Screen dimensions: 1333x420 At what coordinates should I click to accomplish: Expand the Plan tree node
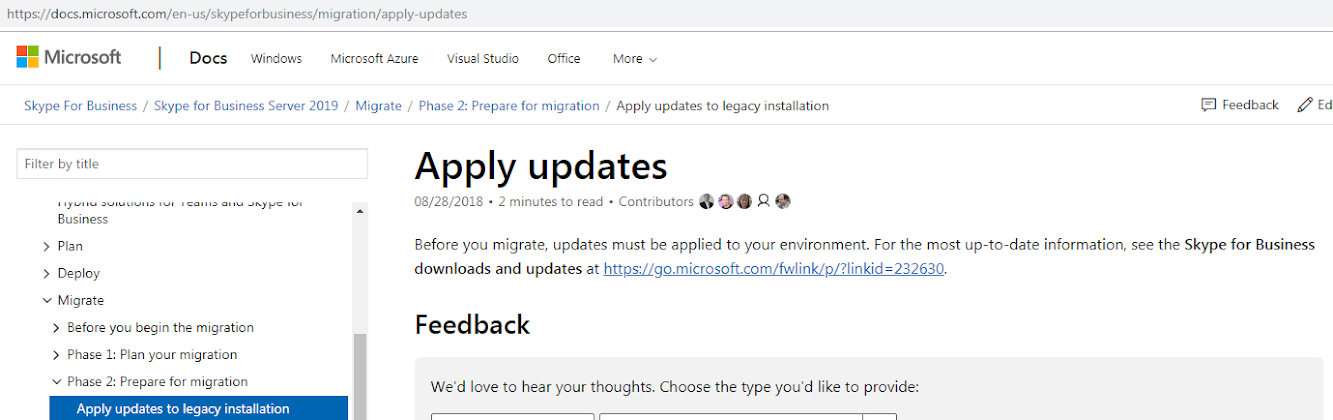(47, 246)
